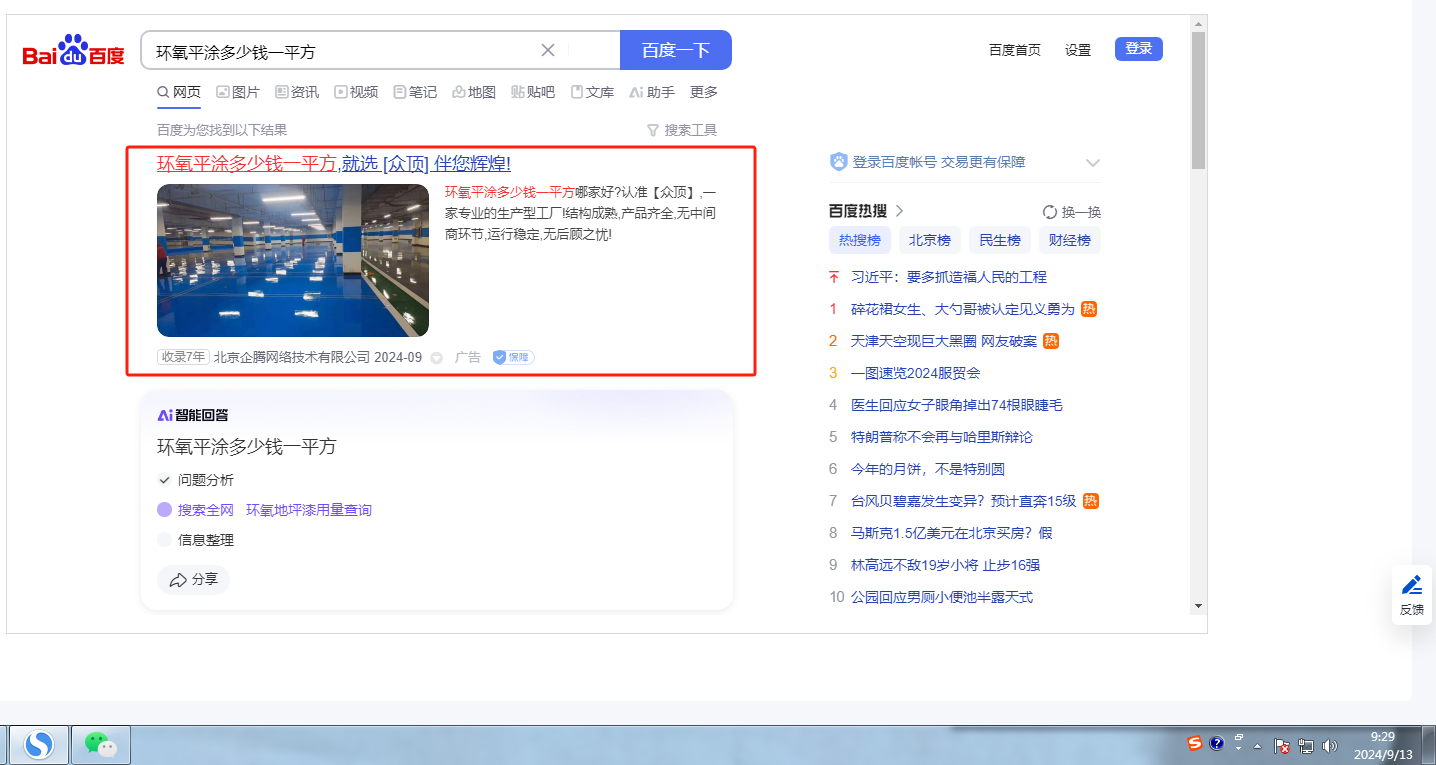Image resolution: width=1436 pixels, height=765 pixels.
Task: Expand the 登录百度帐号 panel chevron
Action: (x=1093, y=163)
